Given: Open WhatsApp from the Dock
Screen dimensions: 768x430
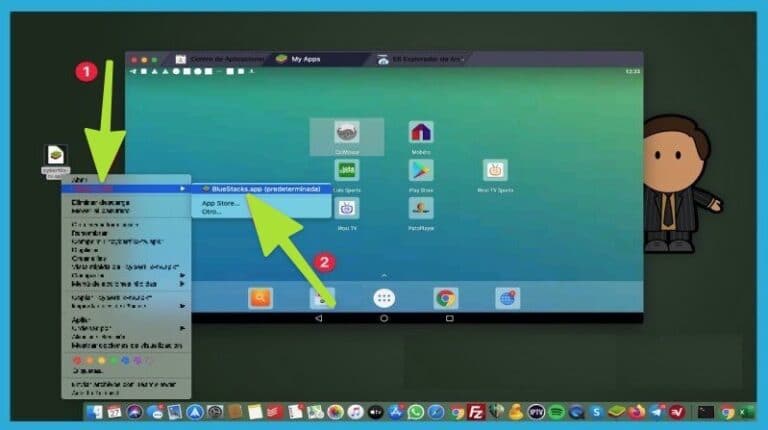Looking at the screenshot, I should pos(415,412).
